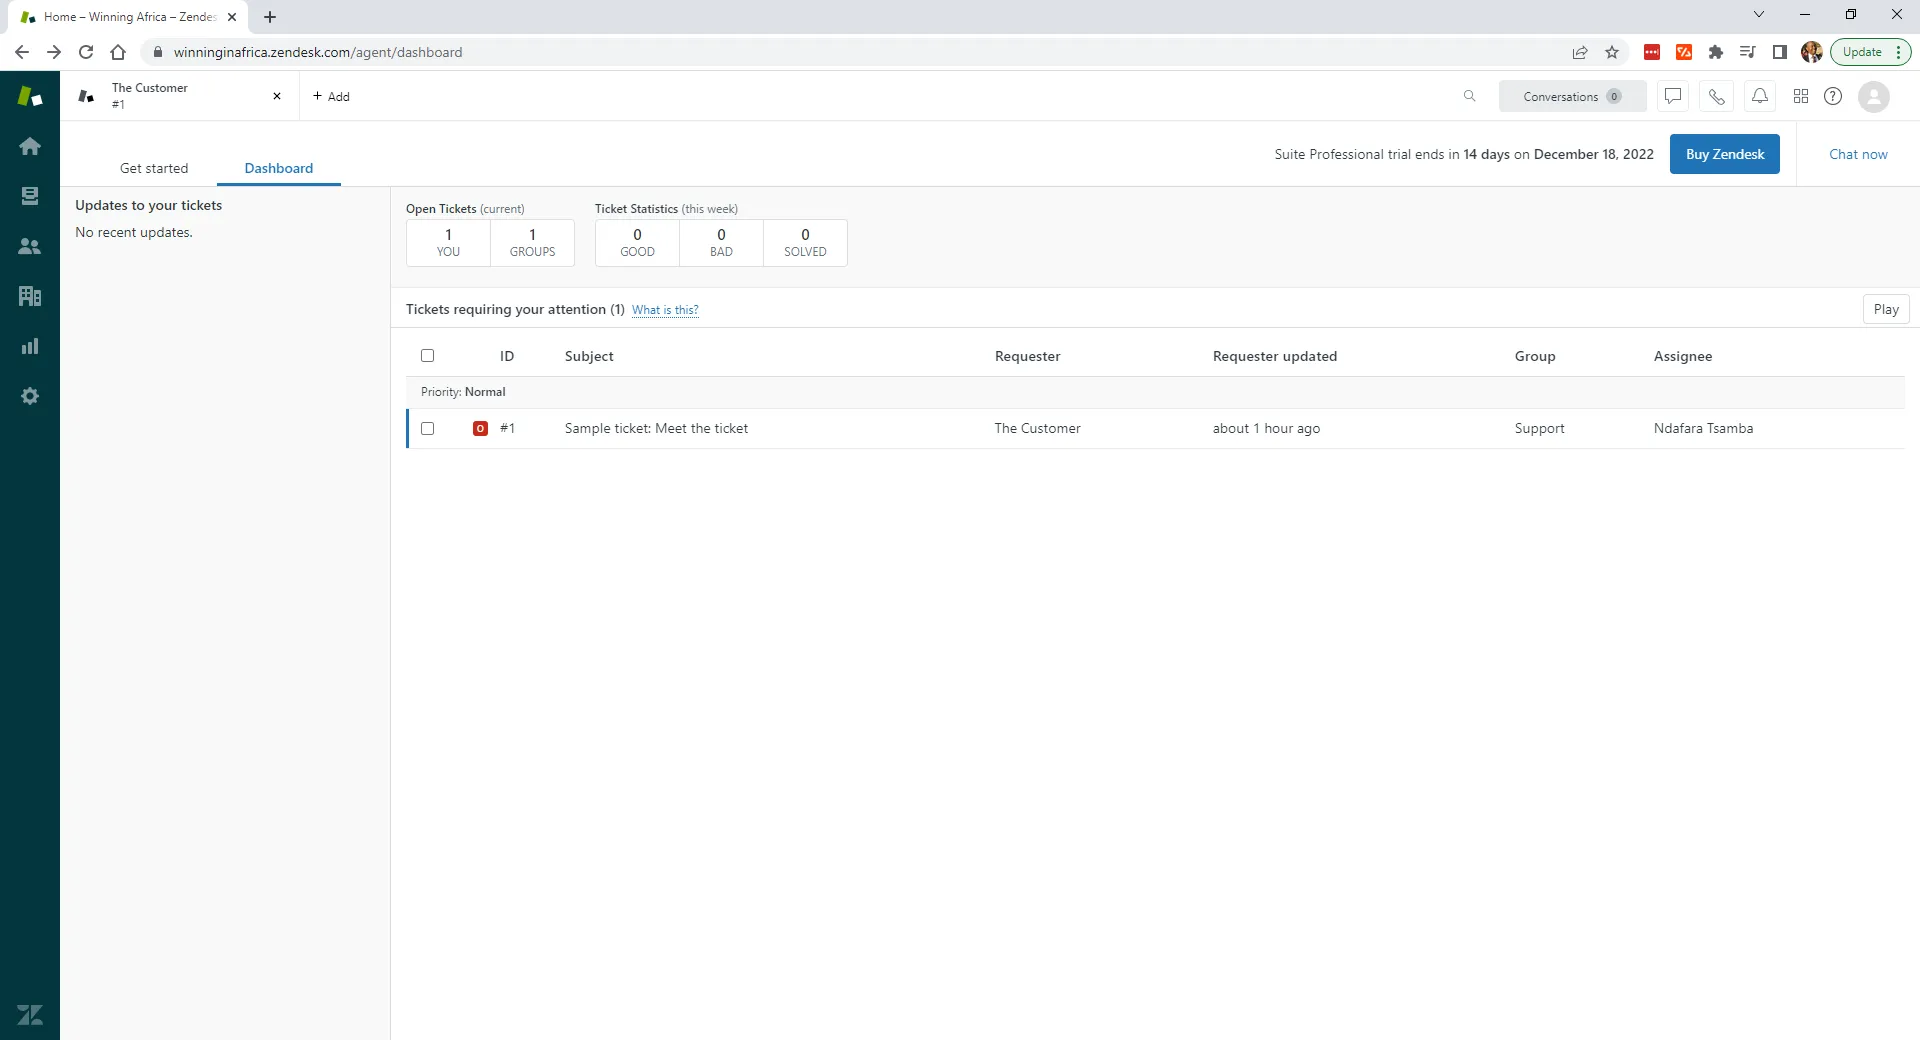Click GOOD ticket statistics box
Image resolution: width=1920 pixels, height=1040 pixels.
pyautogui.click(x=637, y=243)
